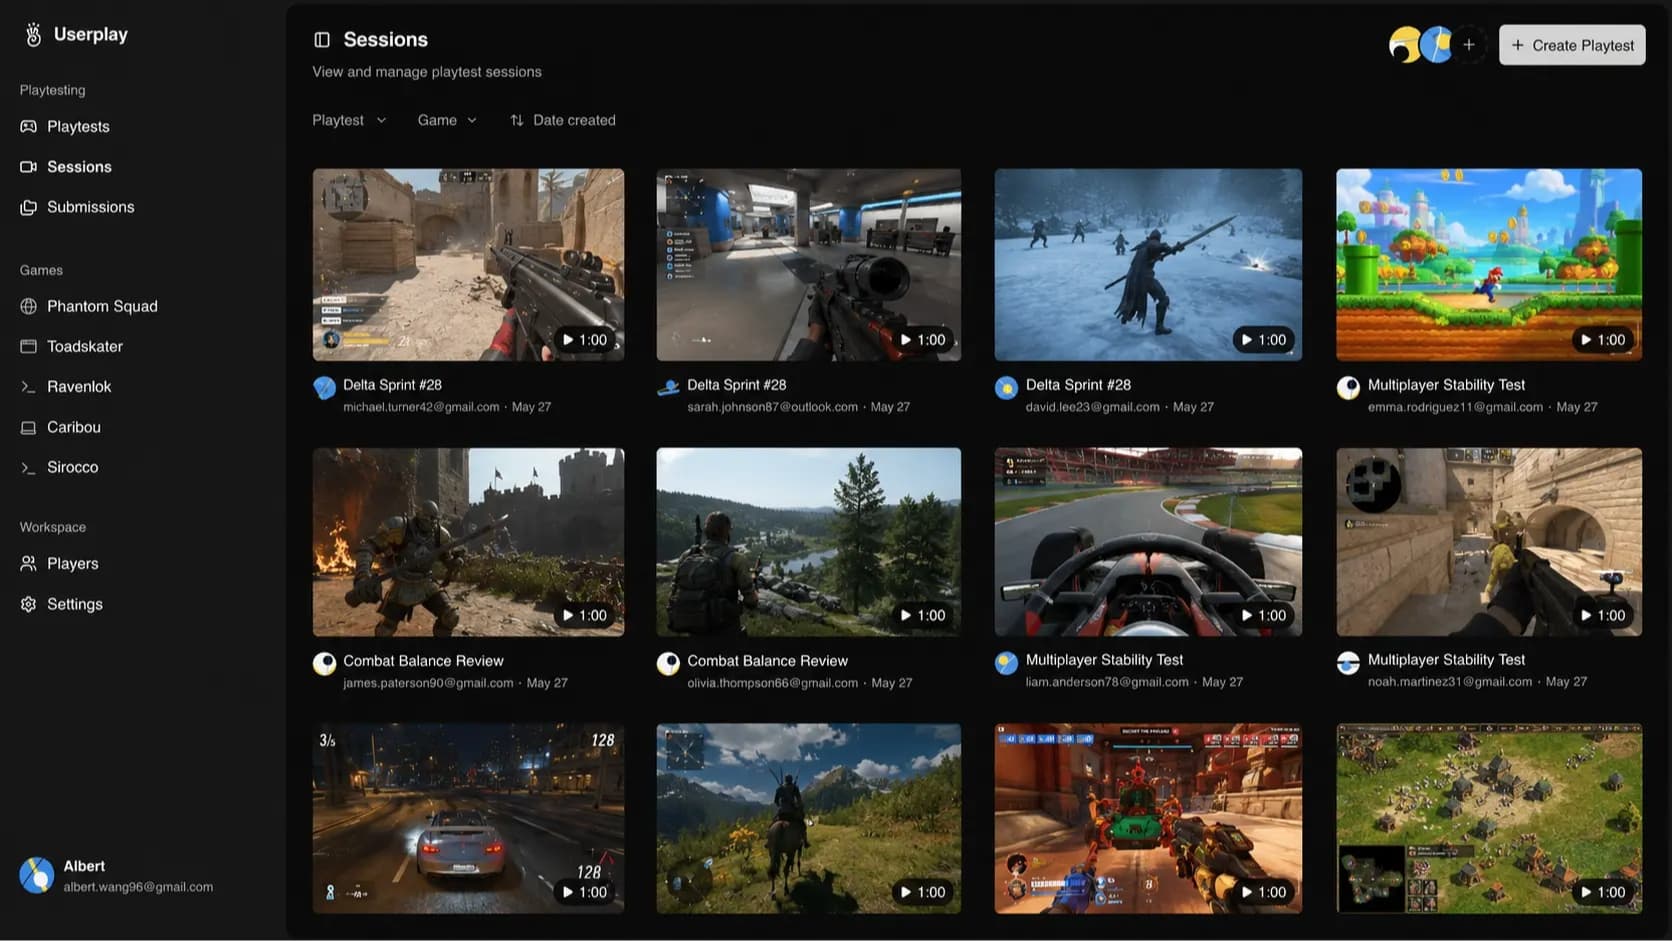The image size is (1672, 941).
Task: Open the horse rider mountain session thumbnail
Action: (808, 818)
